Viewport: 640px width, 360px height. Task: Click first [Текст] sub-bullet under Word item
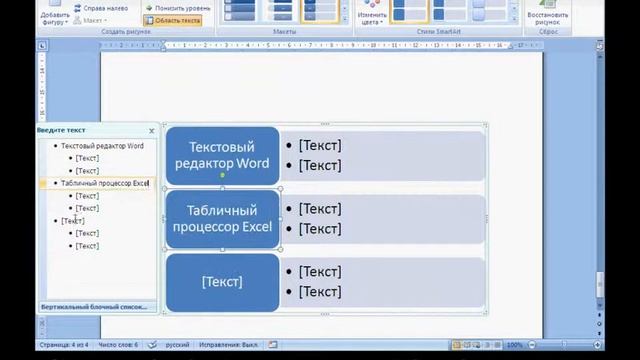87,158
